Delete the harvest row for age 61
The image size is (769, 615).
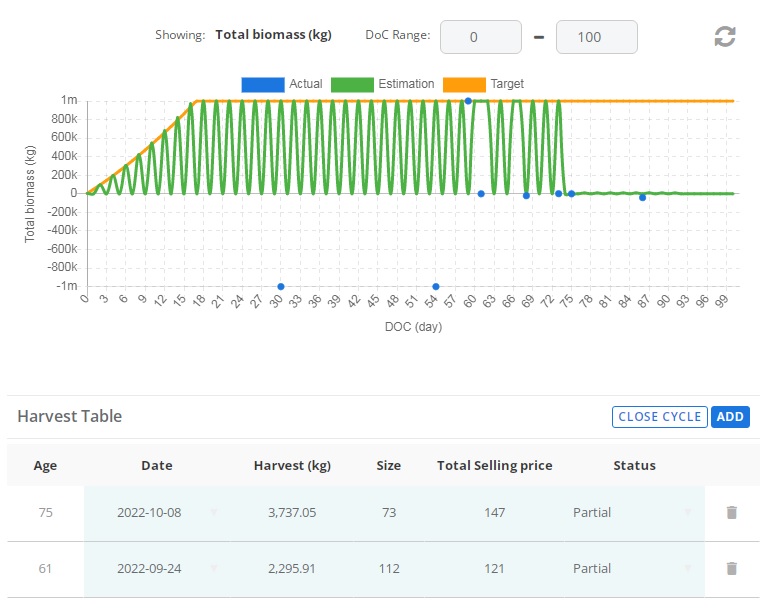pos(731,568)
